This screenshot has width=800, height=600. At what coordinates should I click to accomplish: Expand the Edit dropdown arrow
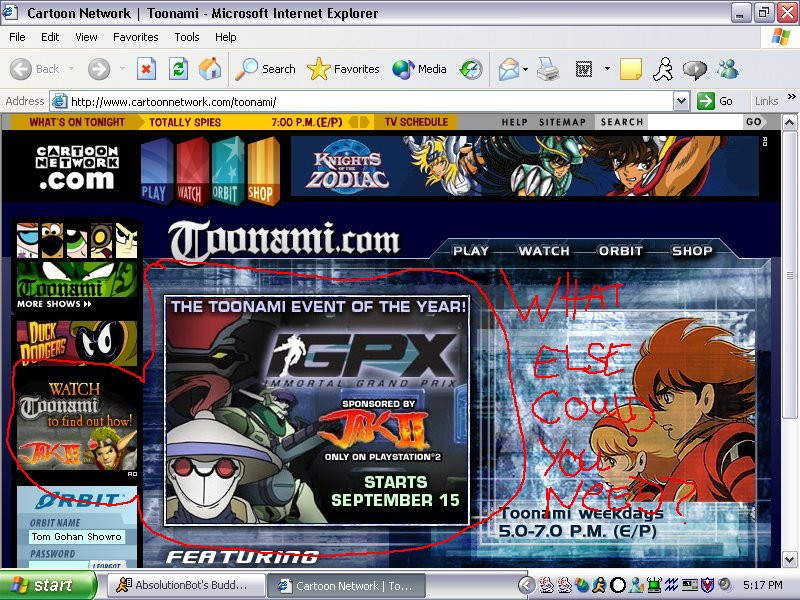607,68
